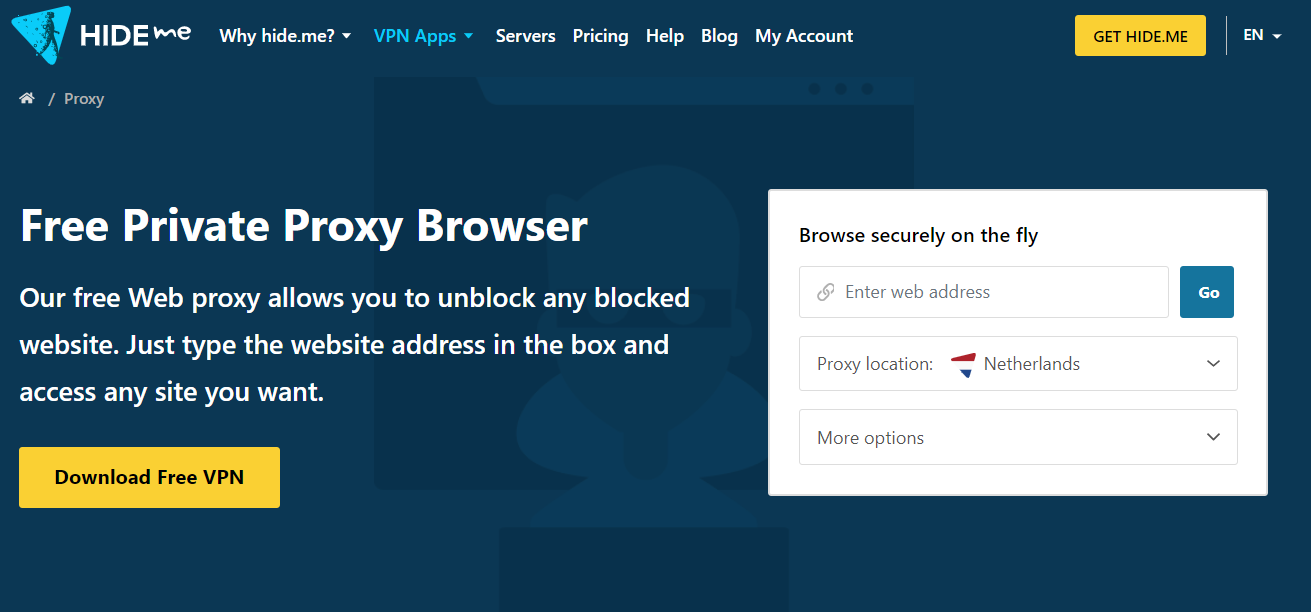Screen dimensions: 1311x612
Task: Click the link icon in address field
Action: coord(826,292)
